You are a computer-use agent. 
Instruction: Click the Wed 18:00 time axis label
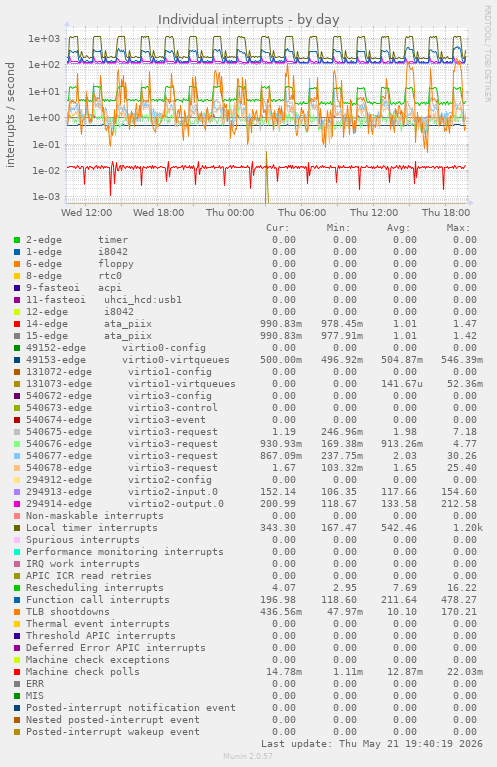[158, 213]
